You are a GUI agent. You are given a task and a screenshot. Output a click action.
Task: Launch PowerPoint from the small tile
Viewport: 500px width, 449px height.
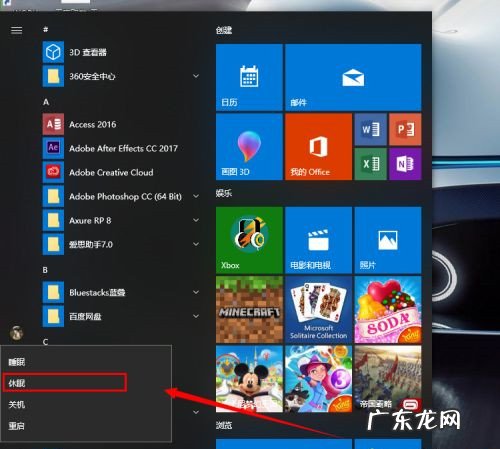(405, 129)
